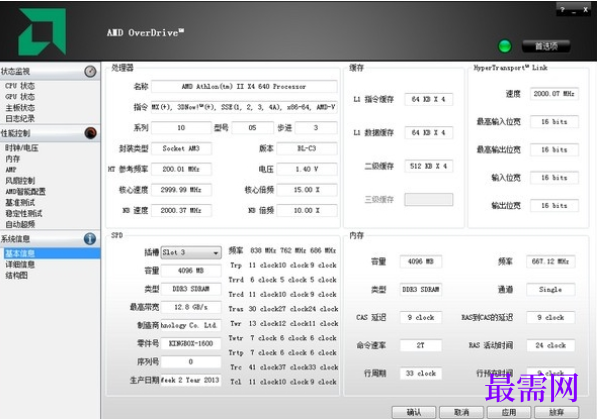Select GPU 状态 in sidebar
This screenshot has width=597, height=419.
(20, 97)
